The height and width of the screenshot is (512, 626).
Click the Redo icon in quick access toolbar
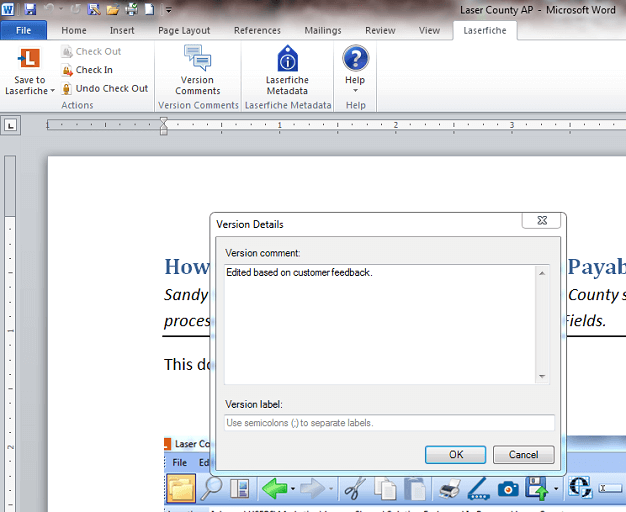click(x=75, y=9)
